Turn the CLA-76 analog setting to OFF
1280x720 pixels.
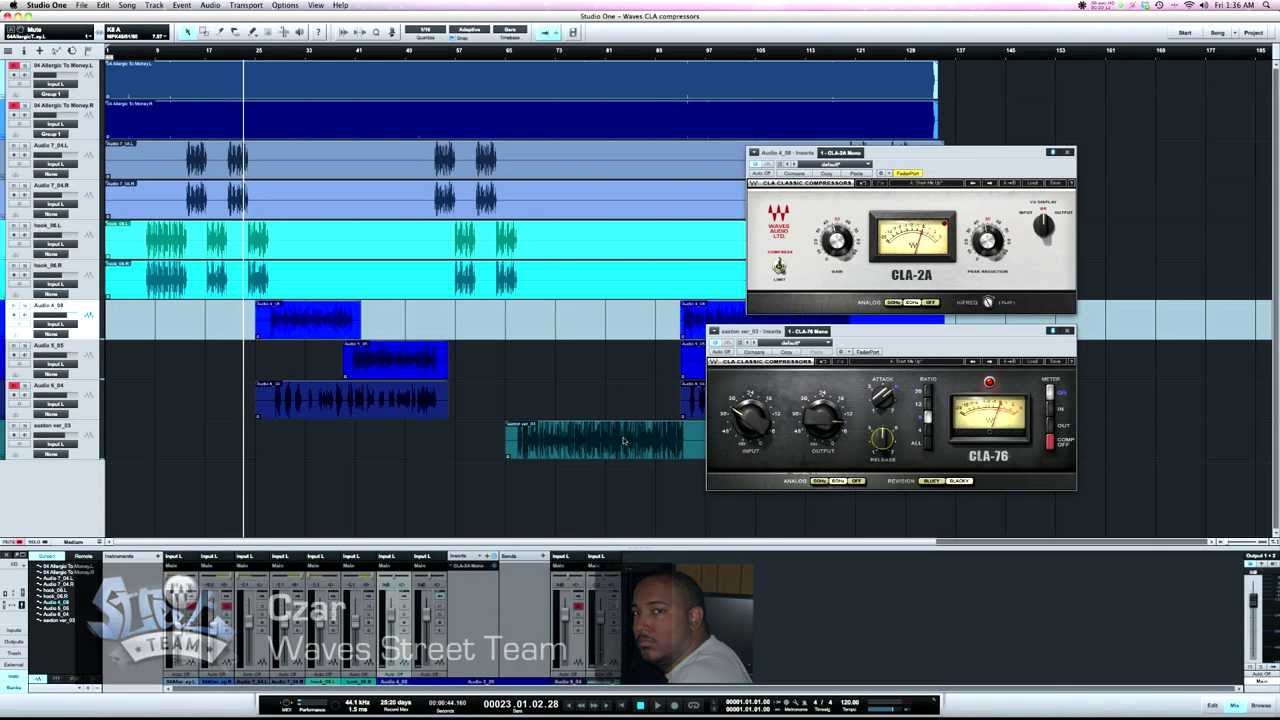856,481
